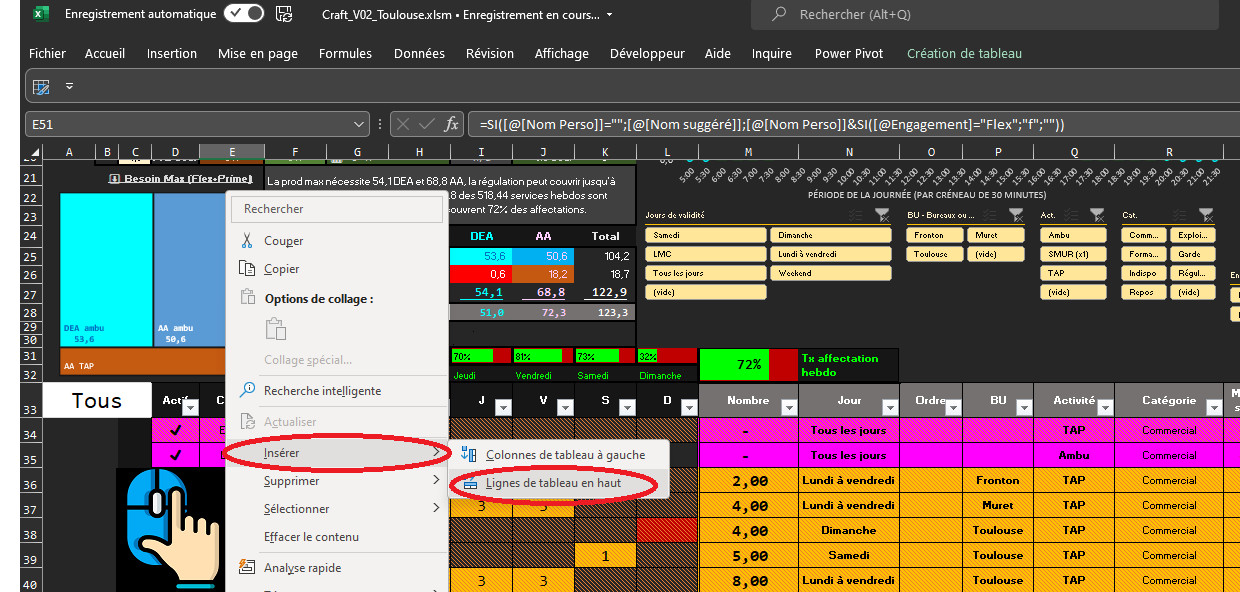The image size is (1240, 592).
Task: Expand the Name Box dropdown arrow
Action: (360, 124)
